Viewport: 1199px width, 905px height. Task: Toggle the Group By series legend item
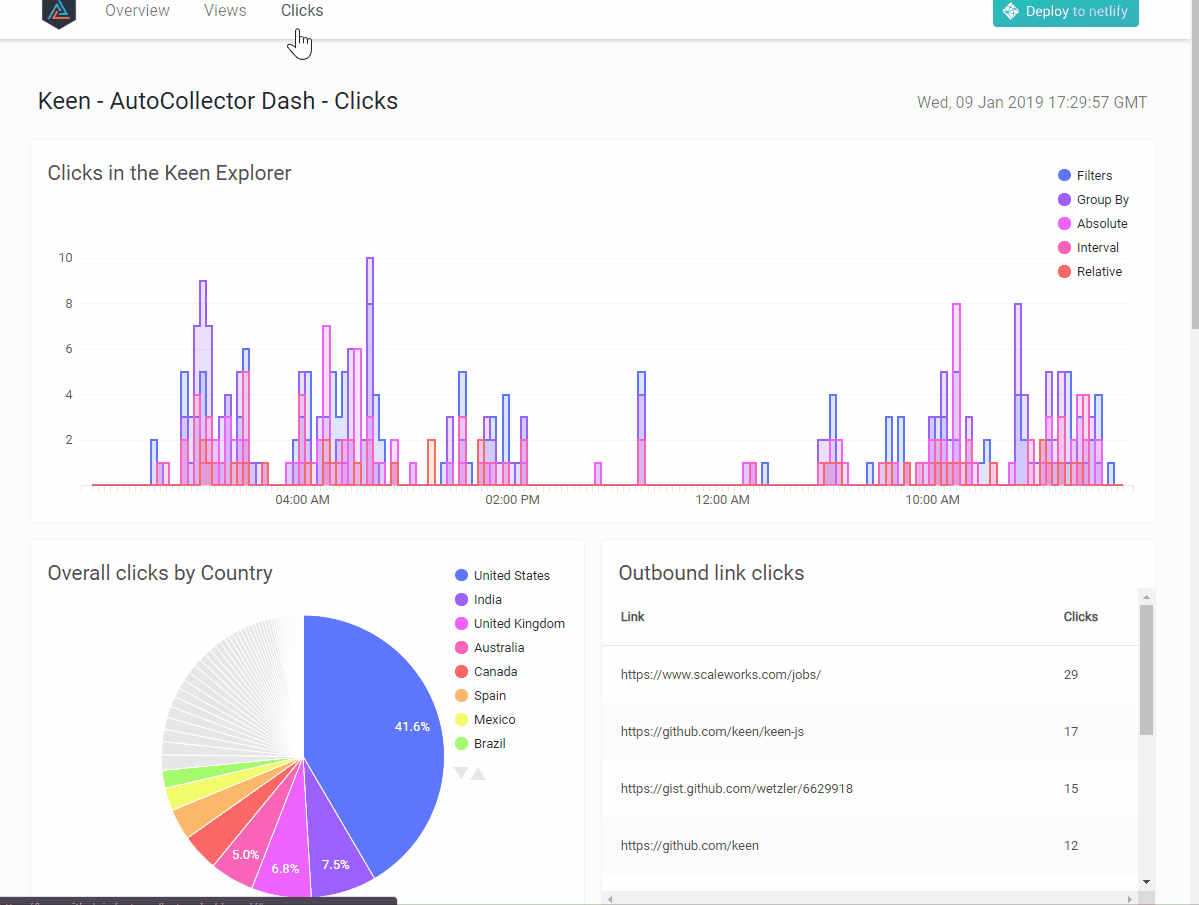(x=1093, y=199)
